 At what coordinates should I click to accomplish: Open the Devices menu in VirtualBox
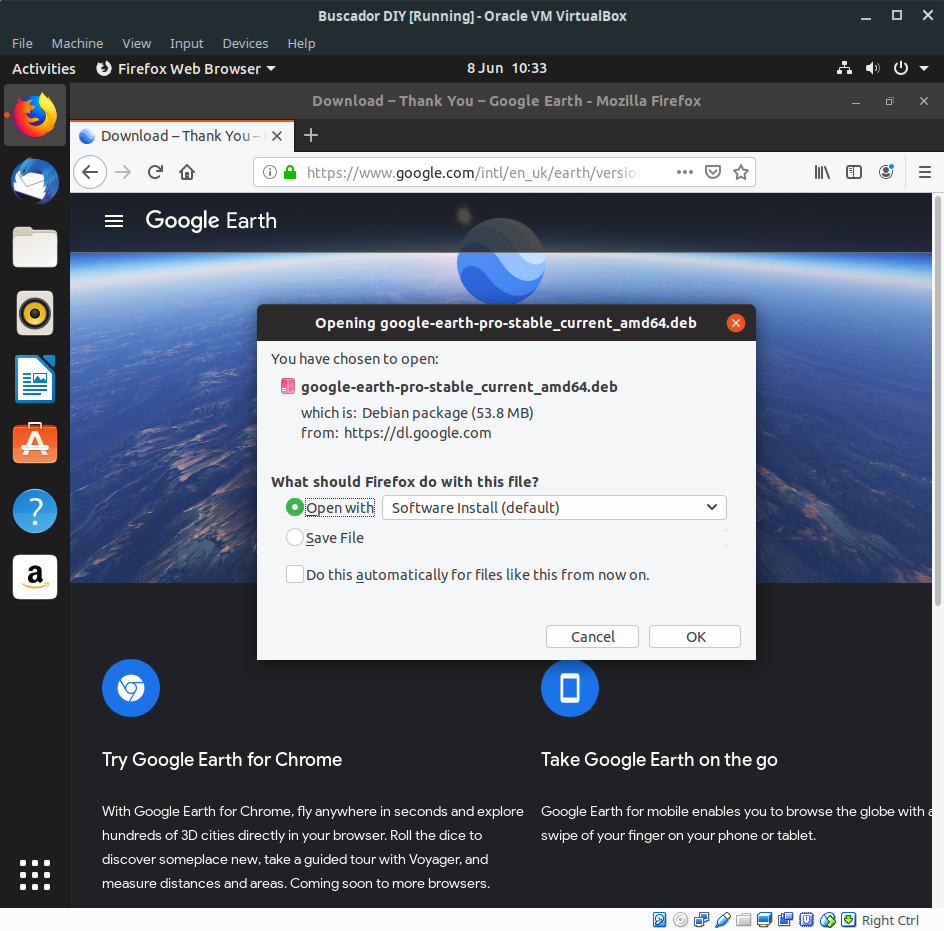pyautogui.click(x=245, y=43)
